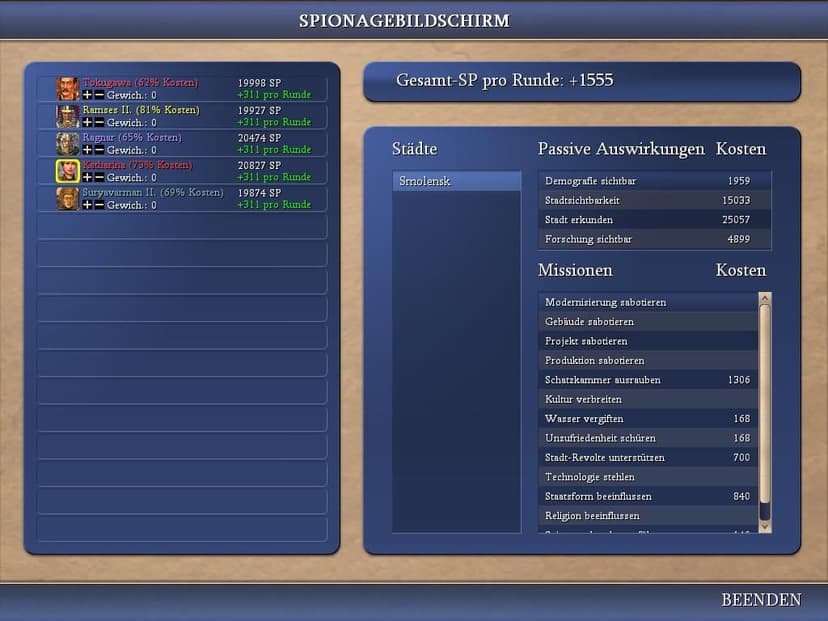Select Katharina leader portrait
The height and width of the screenshot is (621, 828).
[68, 171]
